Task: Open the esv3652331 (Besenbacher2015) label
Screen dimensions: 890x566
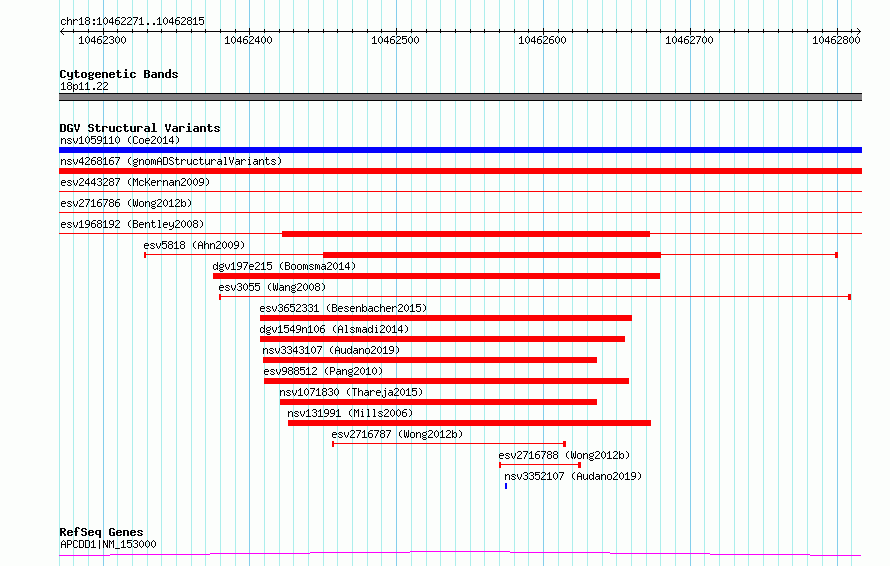Action: click(x=343, y=308)
